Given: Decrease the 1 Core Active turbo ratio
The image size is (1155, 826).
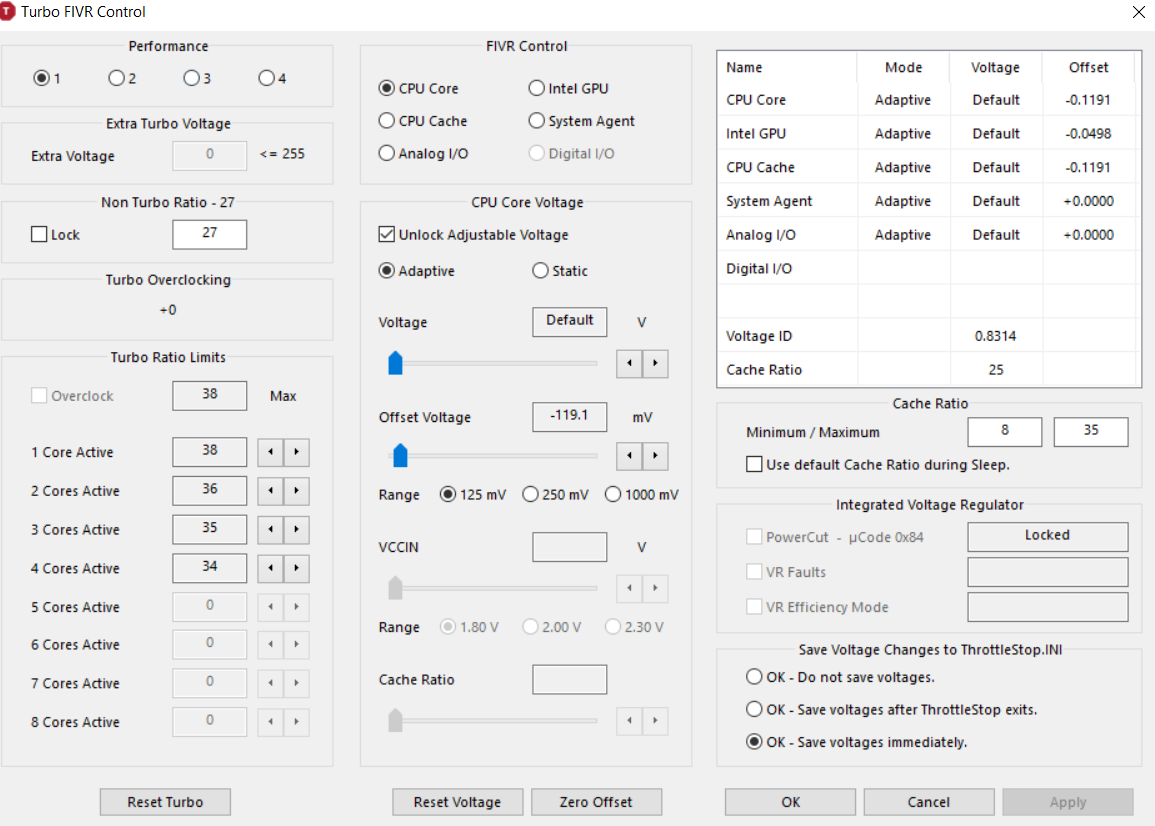Looking at the screenshot, I should point(270,452).
